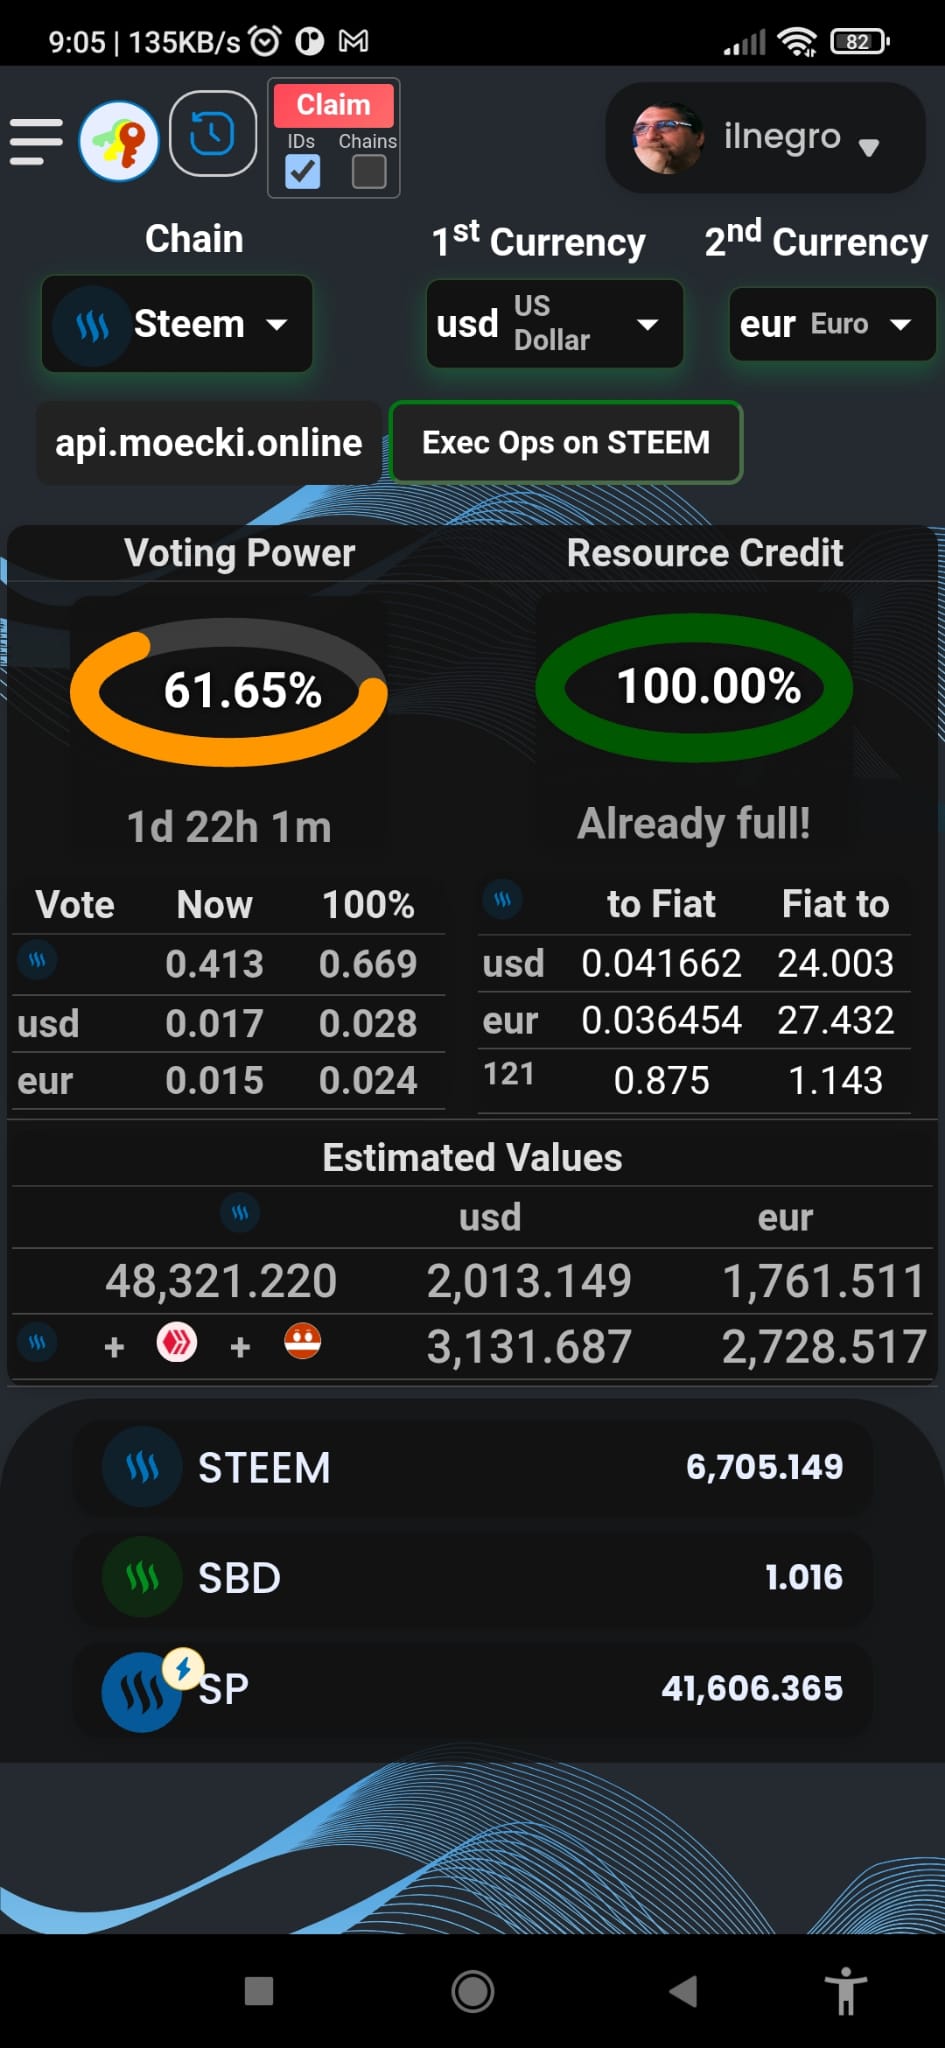Image resolution: width=945 pixels, height=2048 pixels.
Task: Click the red Claim button
Action: point(333,105)
